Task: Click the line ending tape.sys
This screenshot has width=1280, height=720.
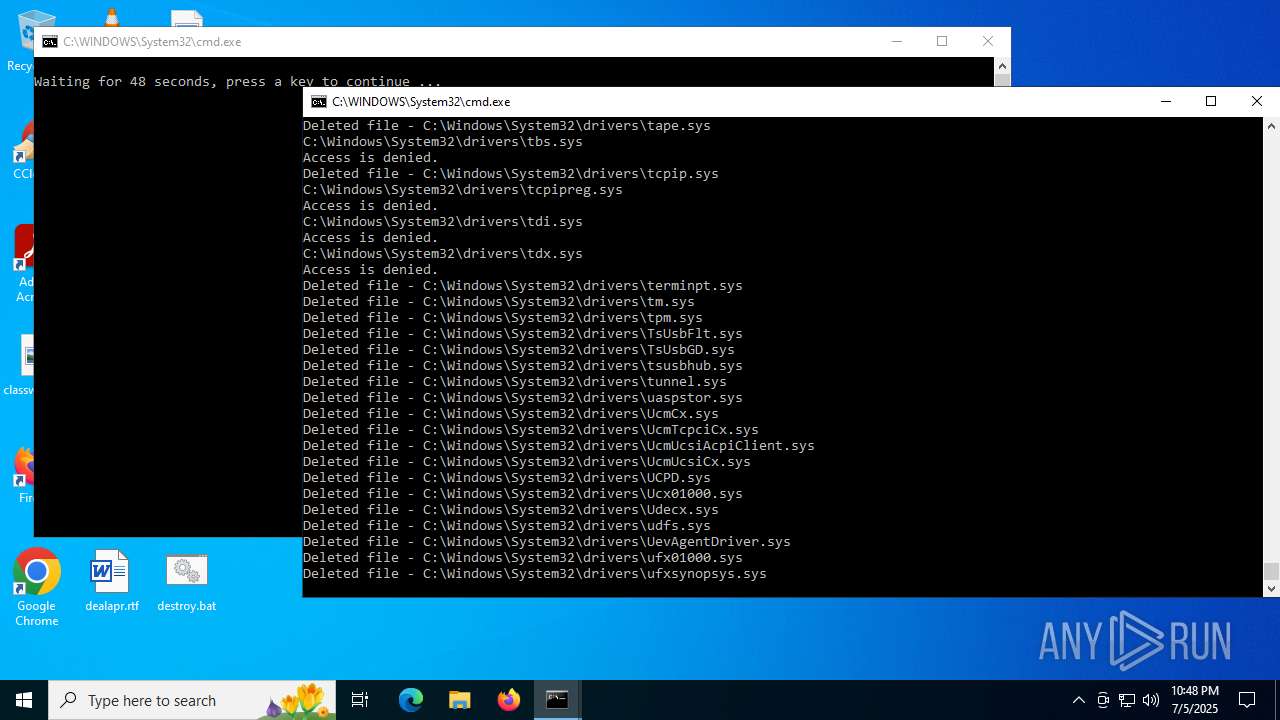Action: (507, 125)
